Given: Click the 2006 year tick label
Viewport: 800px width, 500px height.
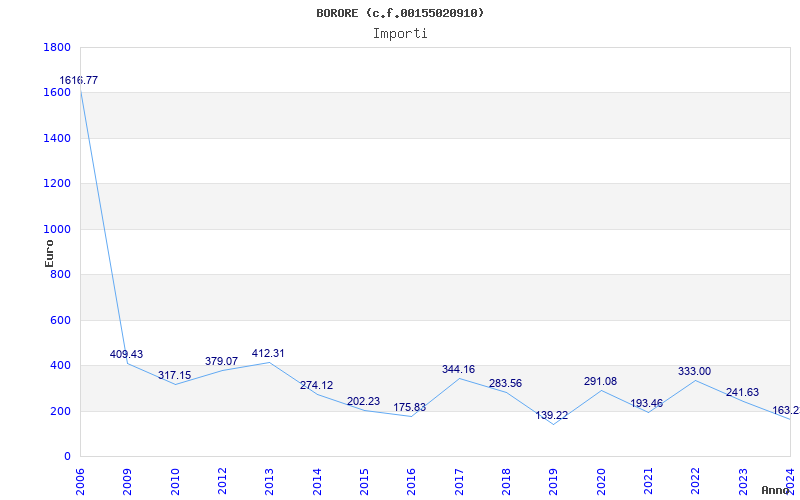Looking at the screenshot, I should tap(80, 482).
